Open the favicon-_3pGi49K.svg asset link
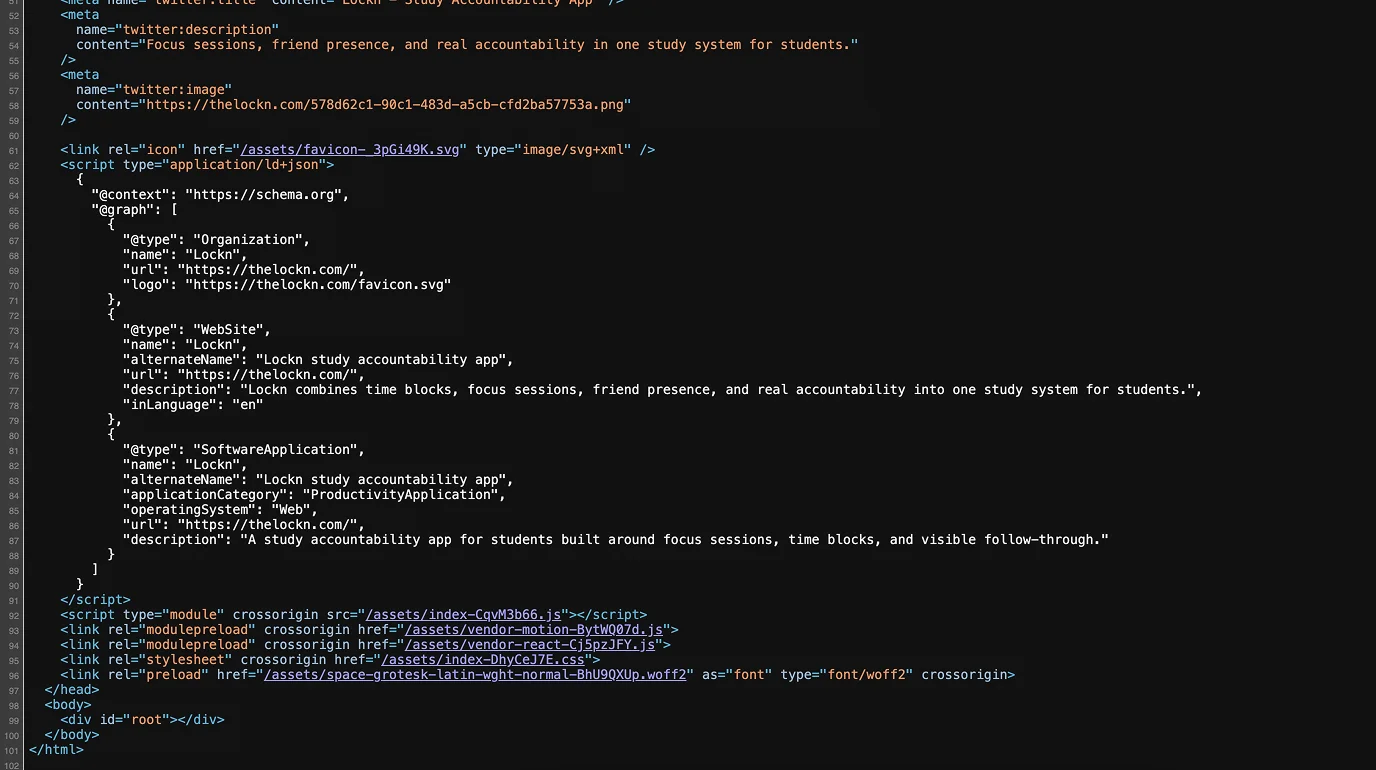Image resolution: width=1376 pixels, height=770 pixels. (350, 150)
